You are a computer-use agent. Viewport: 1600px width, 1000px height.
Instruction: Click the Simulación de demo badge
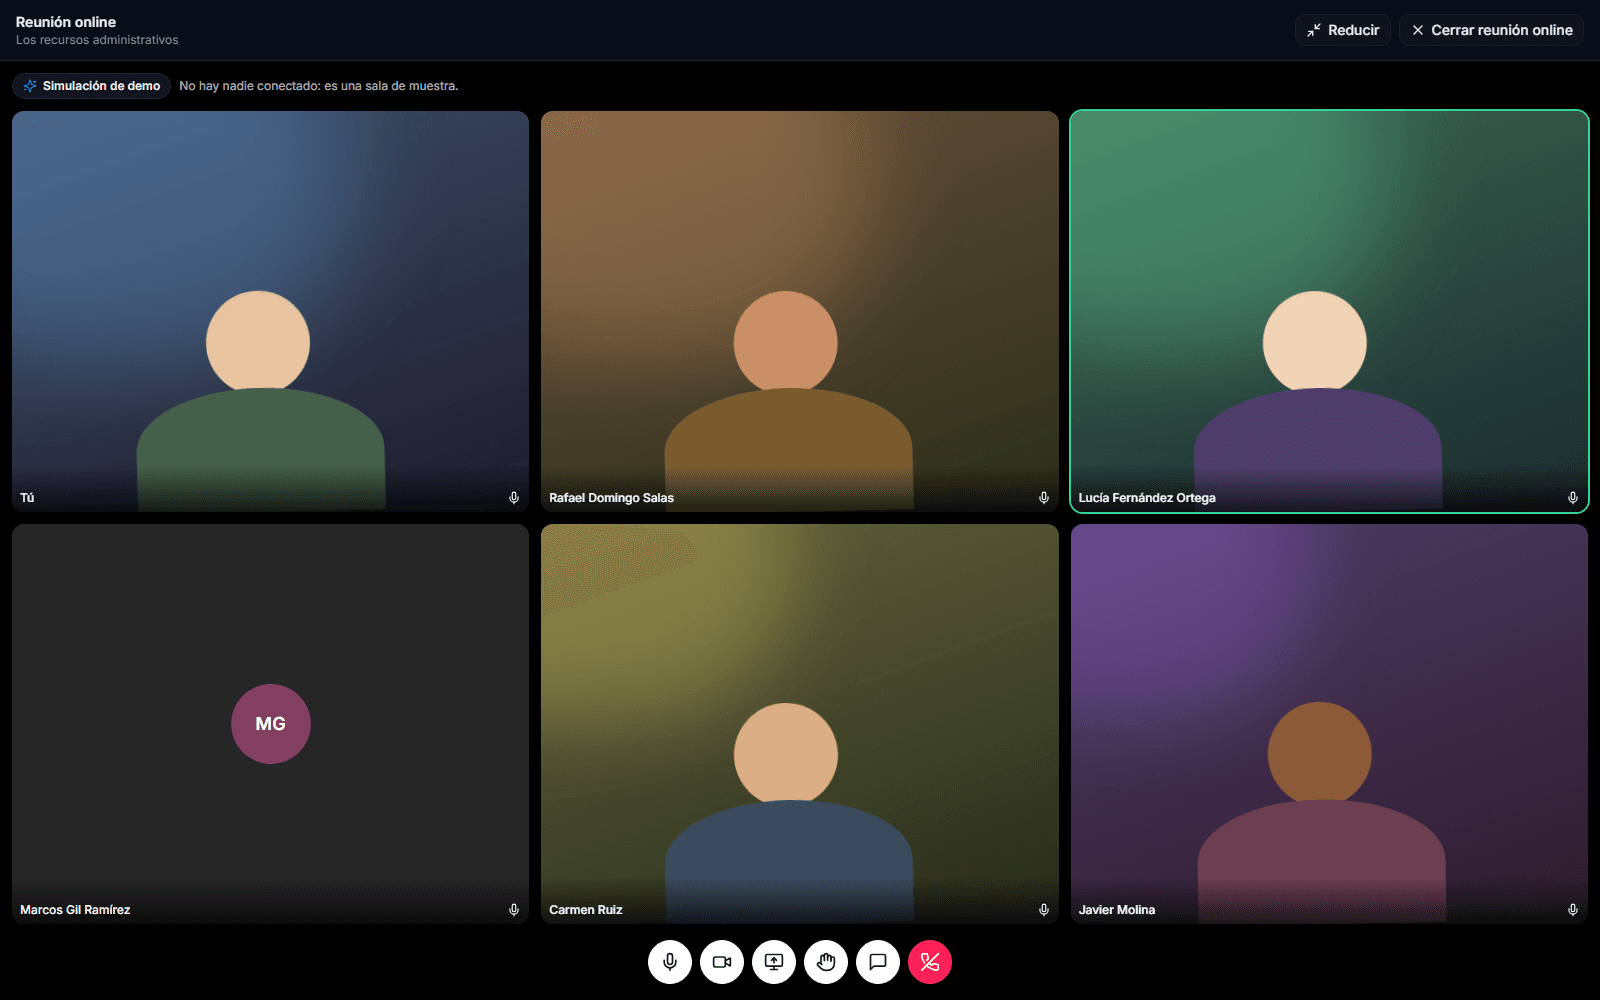tap(92, 86)
